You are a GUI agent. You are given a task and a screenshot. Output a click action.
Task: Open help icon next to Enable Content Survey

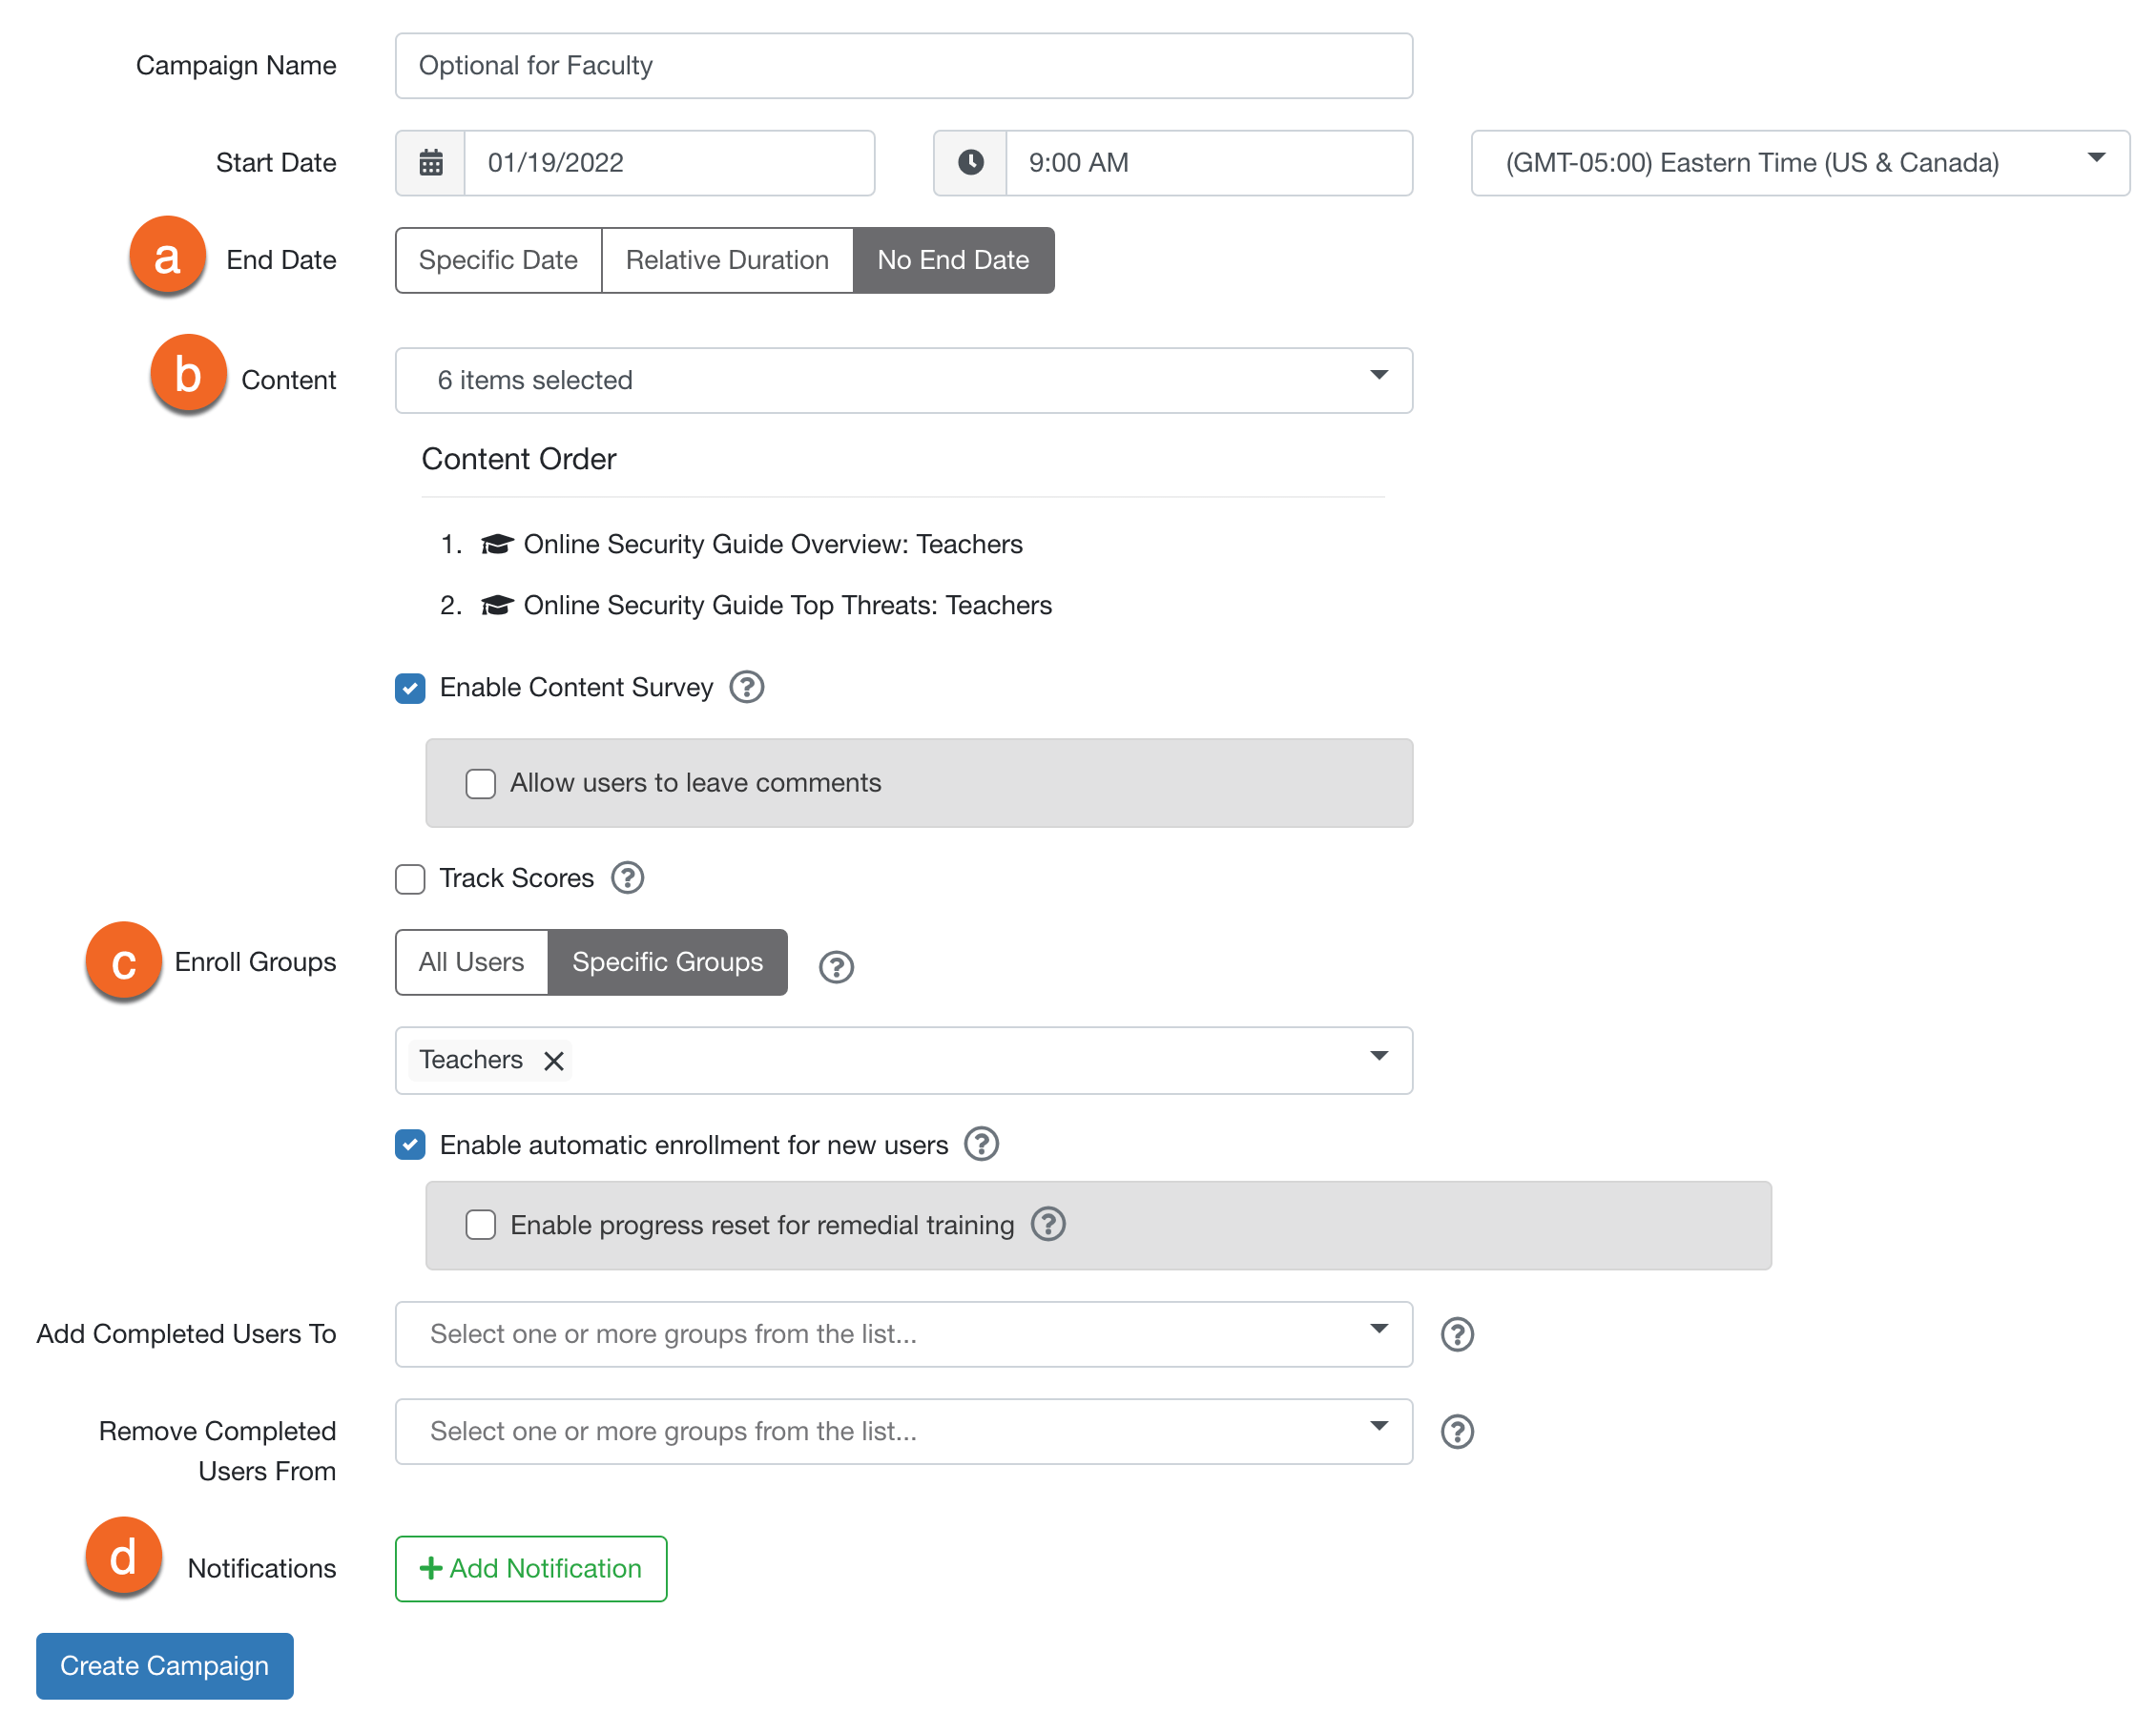click(x=746, y=687)
